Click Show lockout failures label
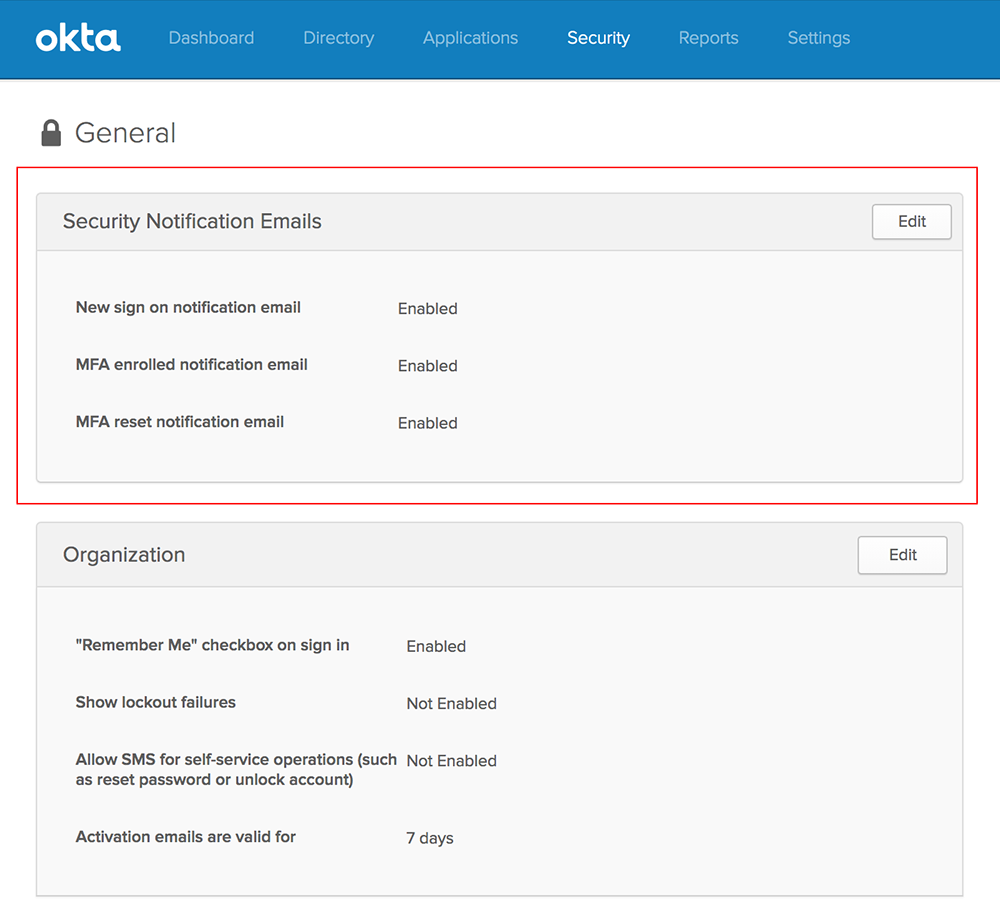Image resolution: width=1000 pixels, height=913 pixels. pos(156,702)
